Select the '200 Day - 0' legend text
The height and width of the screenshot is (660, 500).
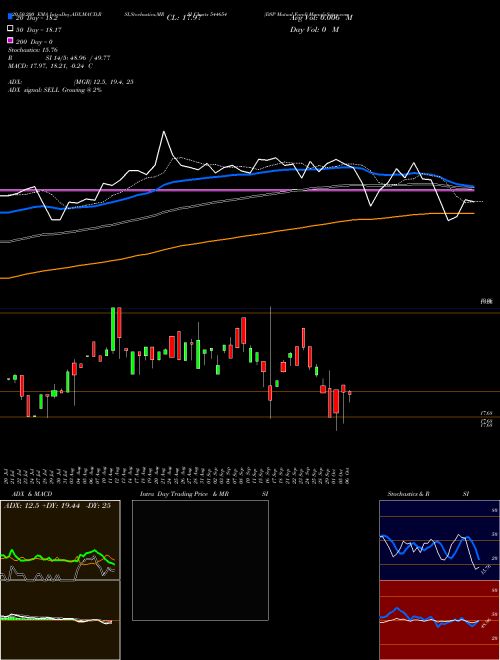point(34,42)
